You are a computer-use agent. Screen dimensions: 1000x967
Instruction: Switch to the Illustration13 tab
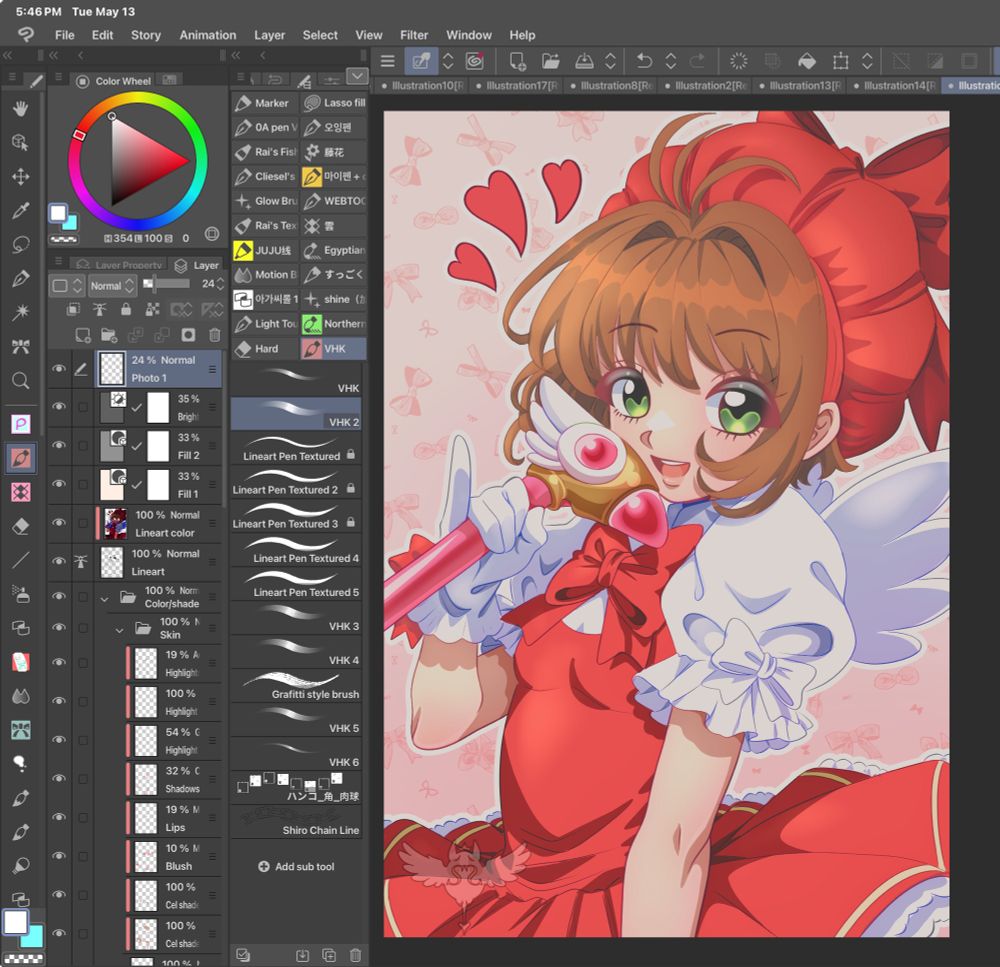(x=800, y=85)
